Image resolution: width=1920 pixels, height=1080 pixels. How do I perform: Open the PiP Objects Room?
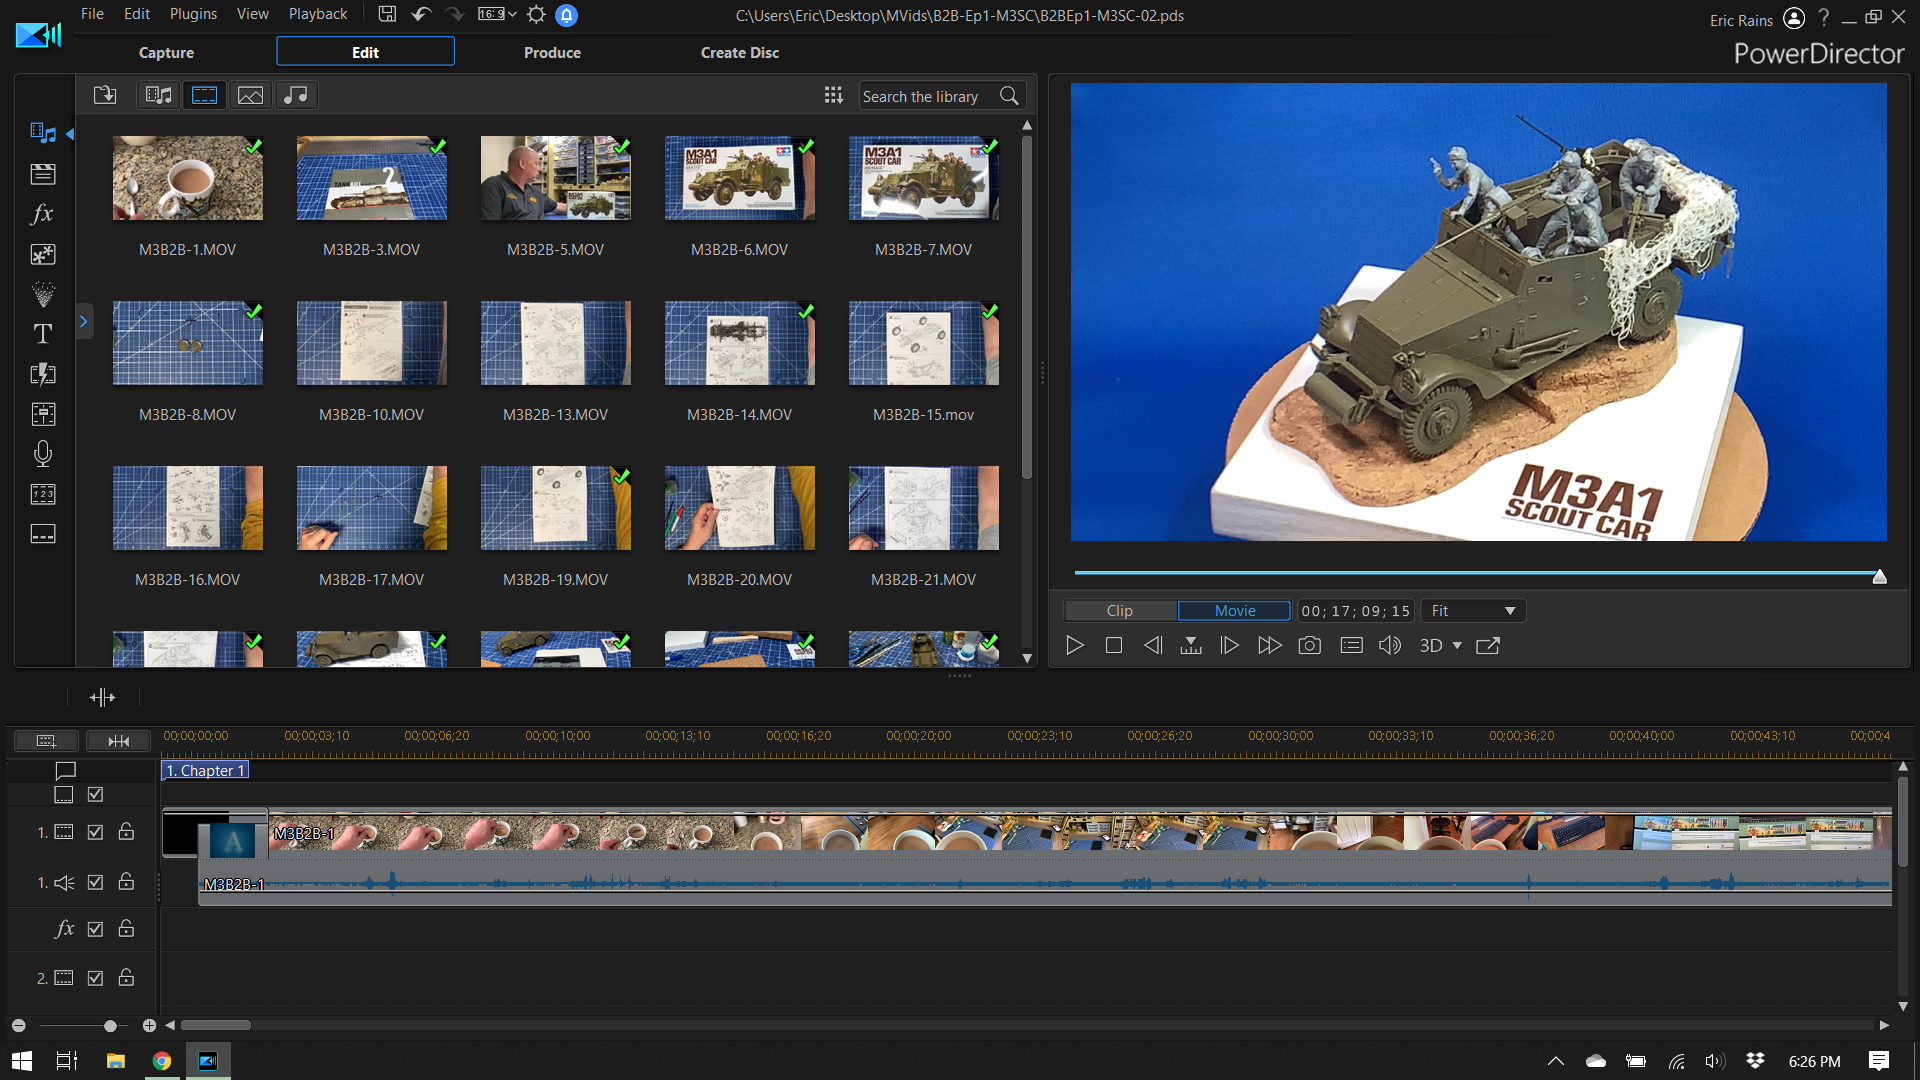tap(43, 254)
